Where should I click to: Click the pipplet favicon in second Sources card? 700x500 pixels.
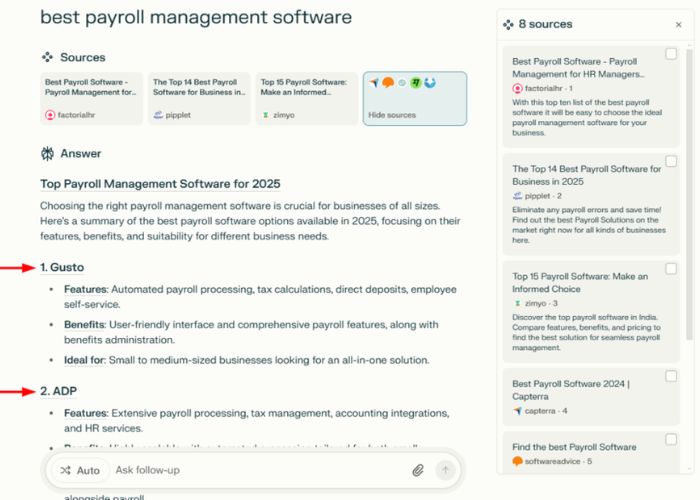[x=158, y=115]
